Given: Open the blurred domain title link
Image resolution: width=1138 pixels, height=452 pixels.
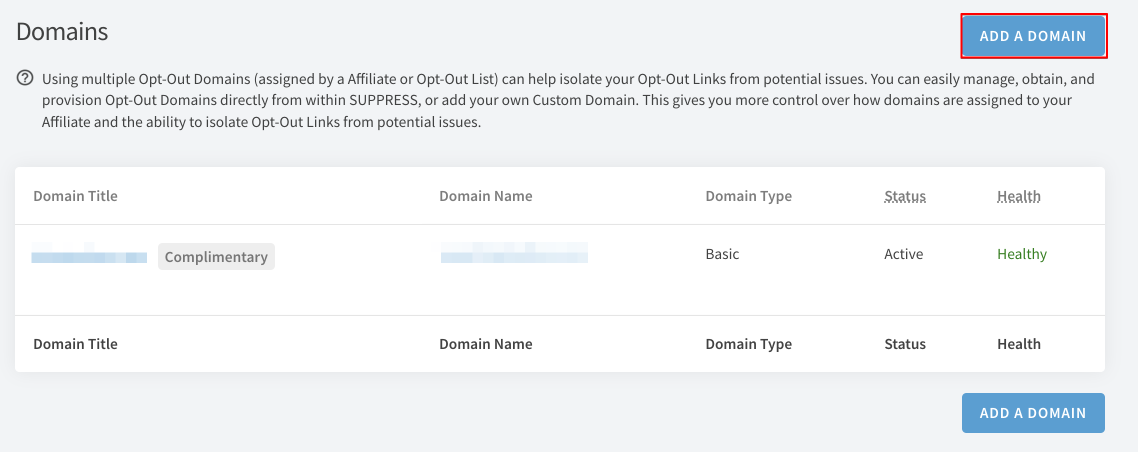Looking at the screenshot, I should point(89,257).
